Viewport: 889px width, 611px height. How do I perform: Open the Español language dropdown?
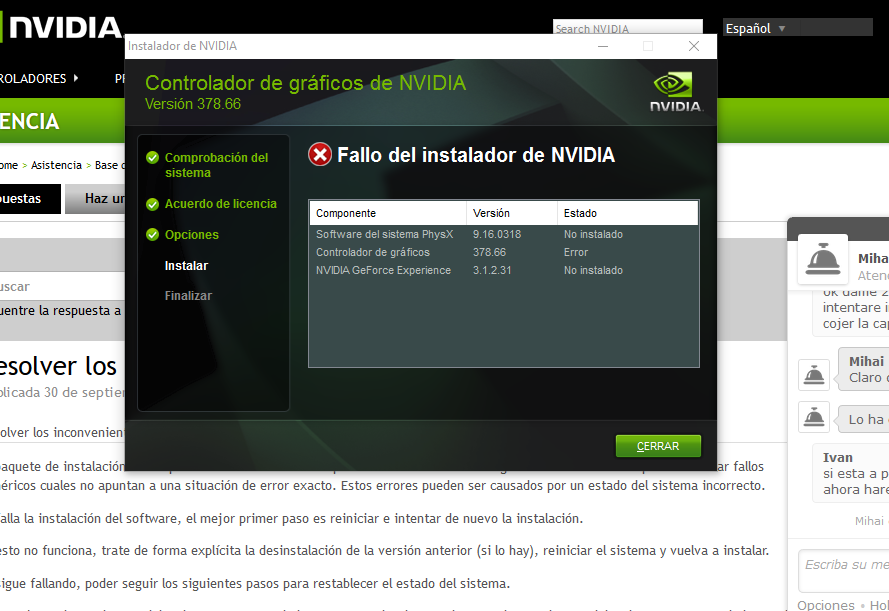797,28
